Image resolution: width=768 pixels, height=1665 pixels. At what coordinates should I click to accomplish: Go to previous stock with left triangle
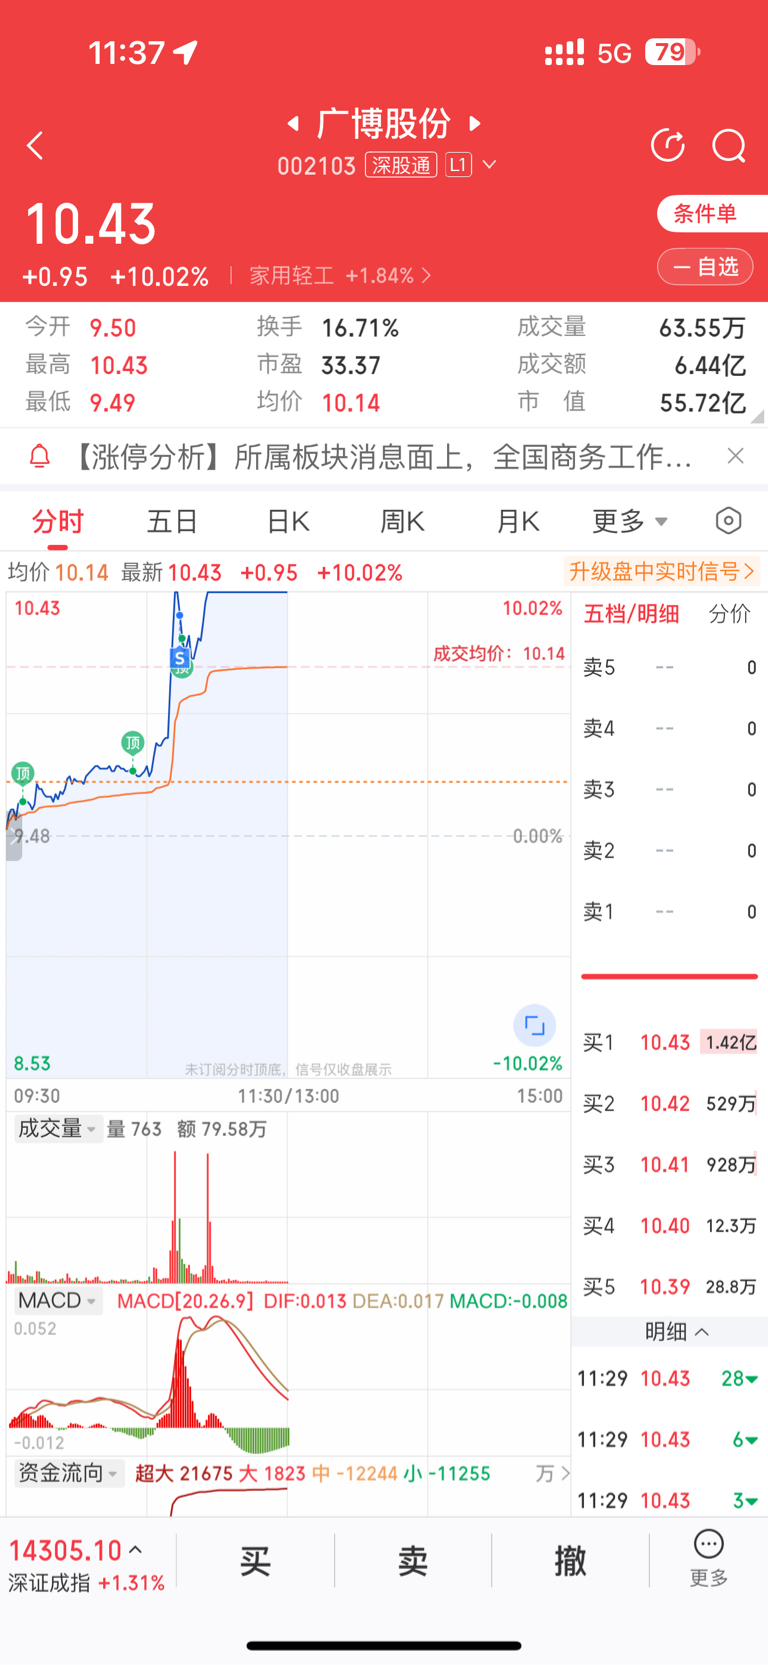click(293, 124)
